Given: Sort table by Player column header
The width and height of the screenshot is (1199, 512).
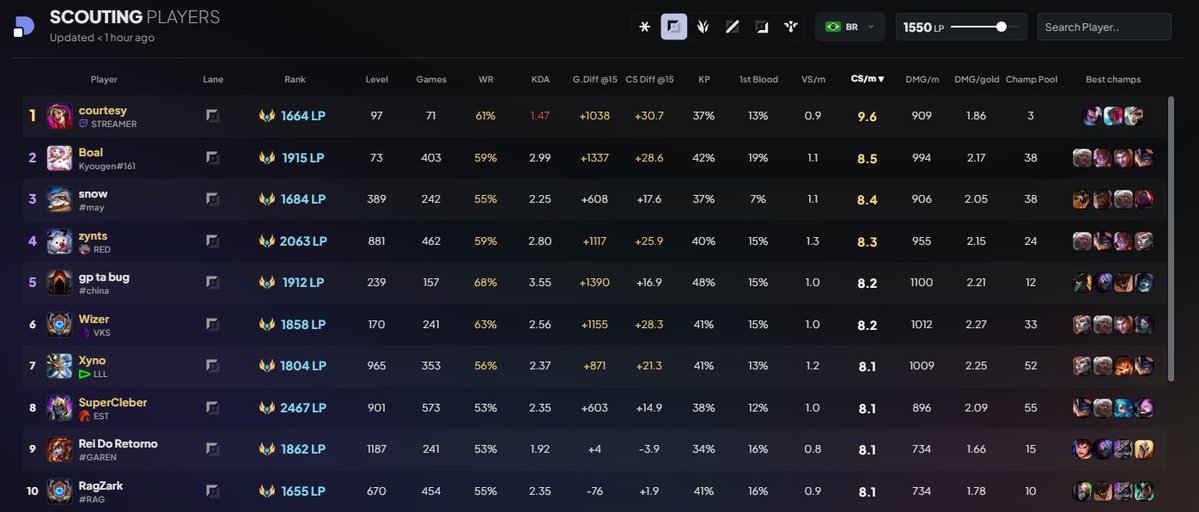Looking at the screenshot, I should click(x=104, y=79).
